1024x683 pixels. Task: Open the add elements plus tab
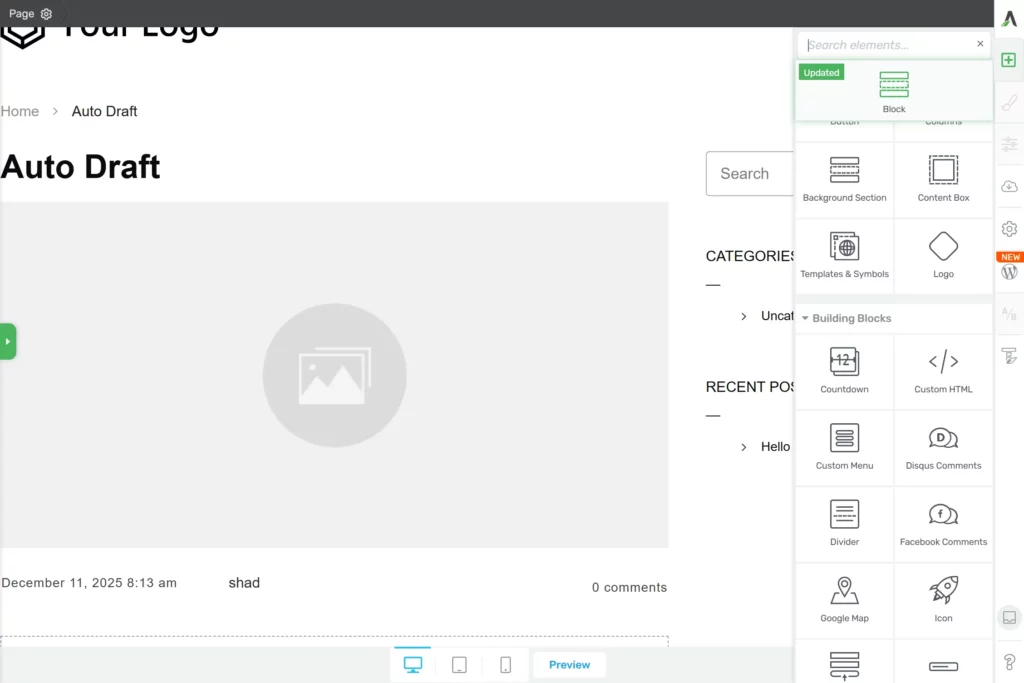pos(1009,60)
